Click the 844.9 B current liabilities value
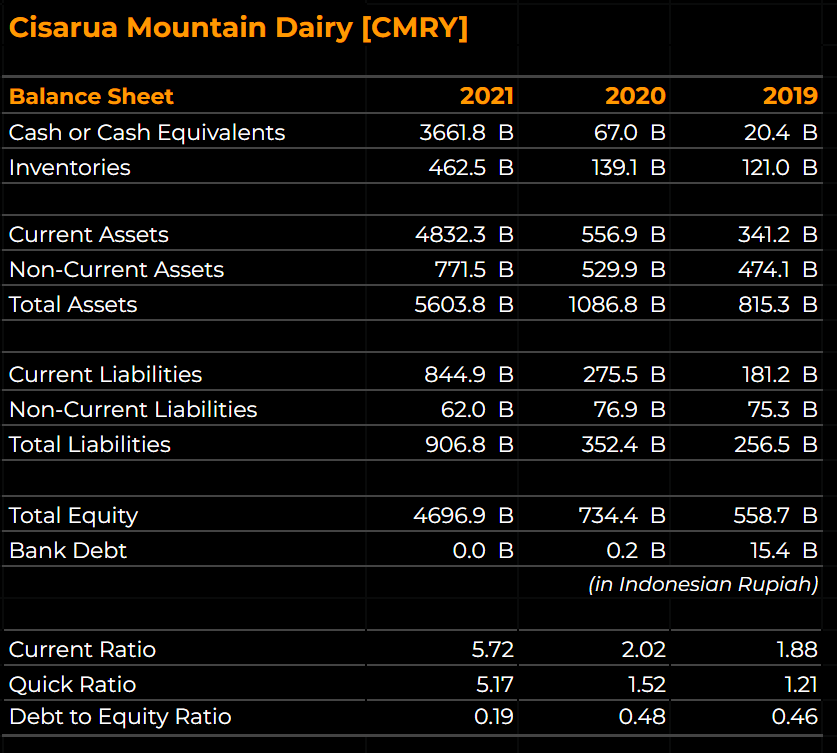 (469, 375)
